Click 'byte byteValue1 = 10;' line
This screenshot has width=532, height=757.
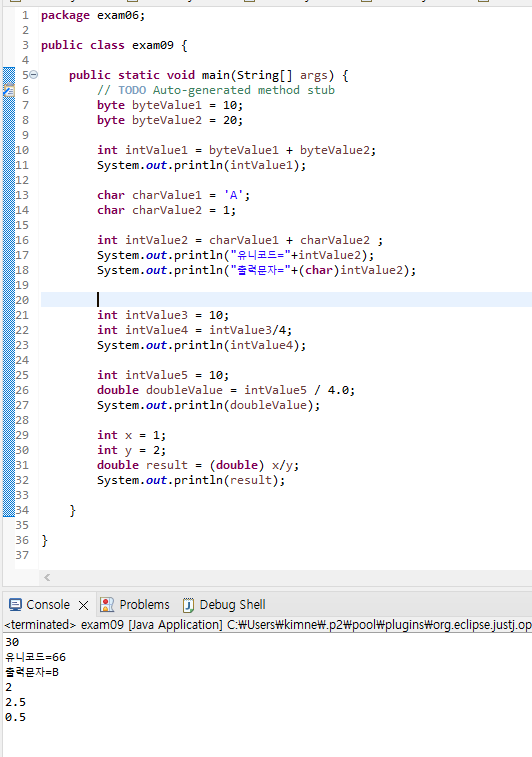170,105
